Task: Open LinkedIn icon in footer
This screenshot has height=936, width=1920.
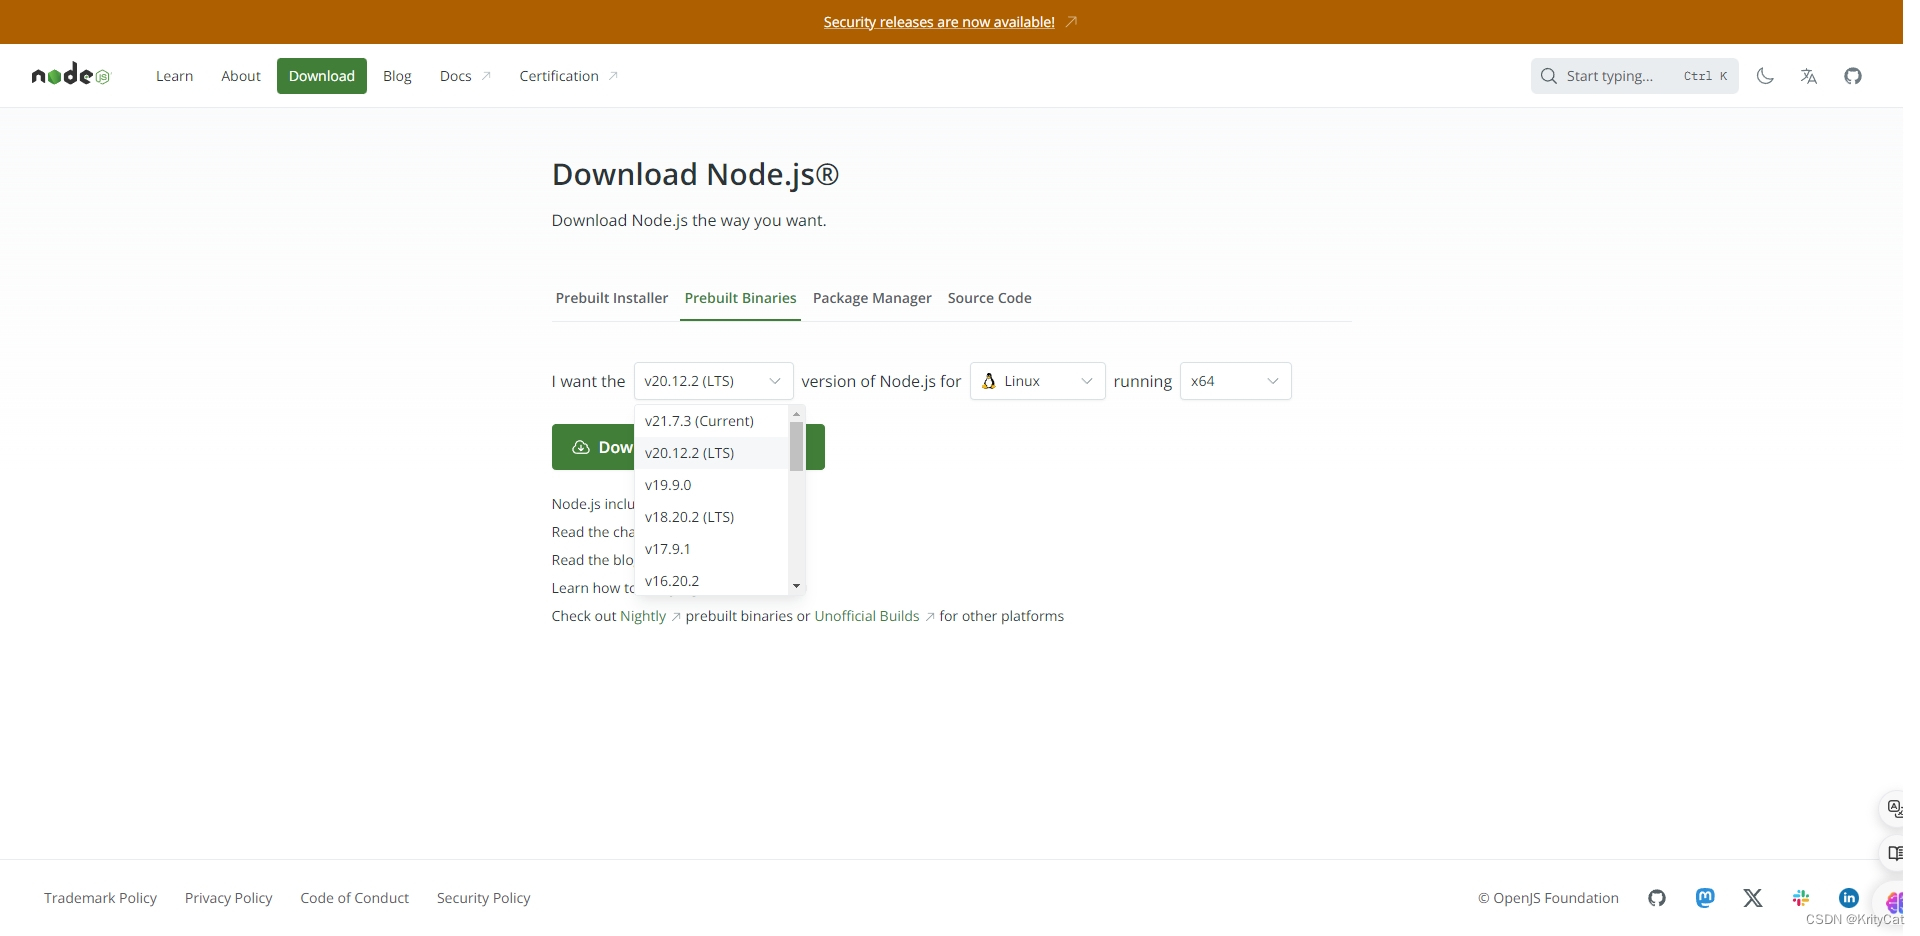Action: click(1849, 898)
